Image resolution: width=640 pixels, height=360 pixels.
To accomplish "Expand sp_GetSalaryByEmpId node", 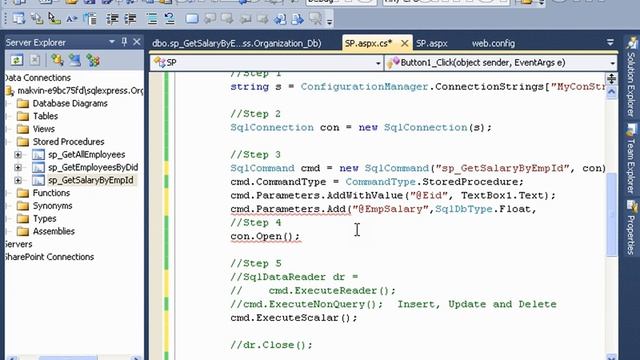I will 18,180.
